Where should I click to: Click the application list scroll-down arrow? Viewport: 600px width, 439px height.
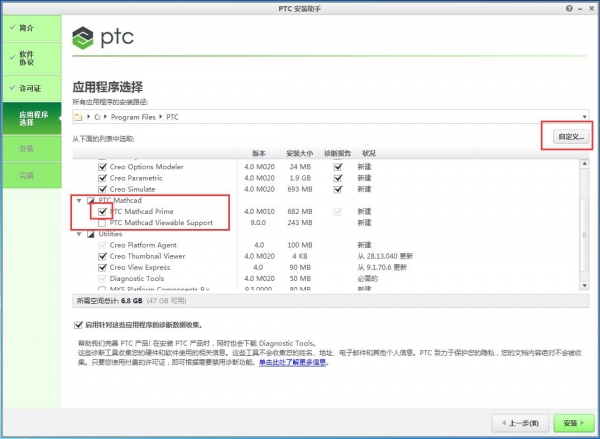584,286
